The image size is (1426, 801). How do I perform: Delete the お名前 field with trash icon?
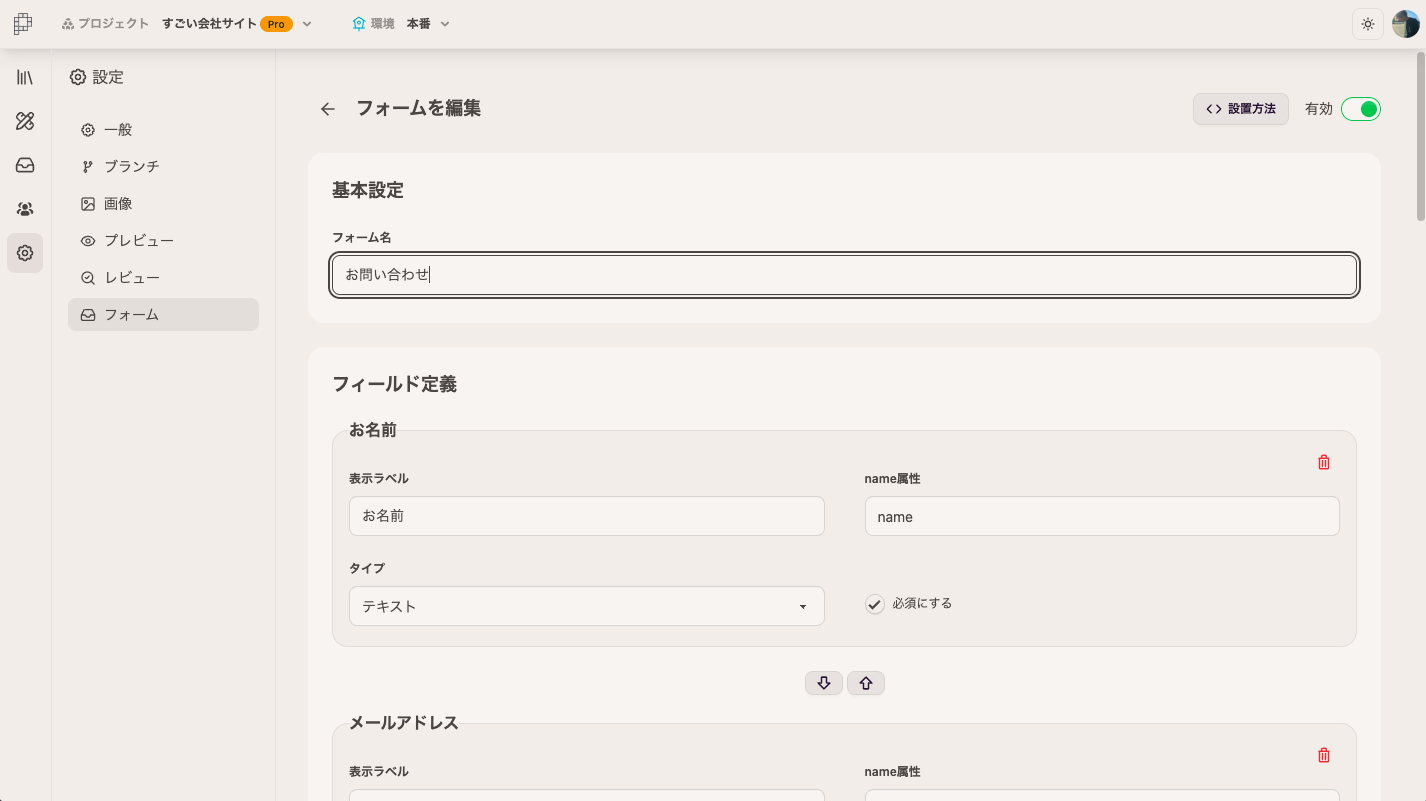(1324, 462)
